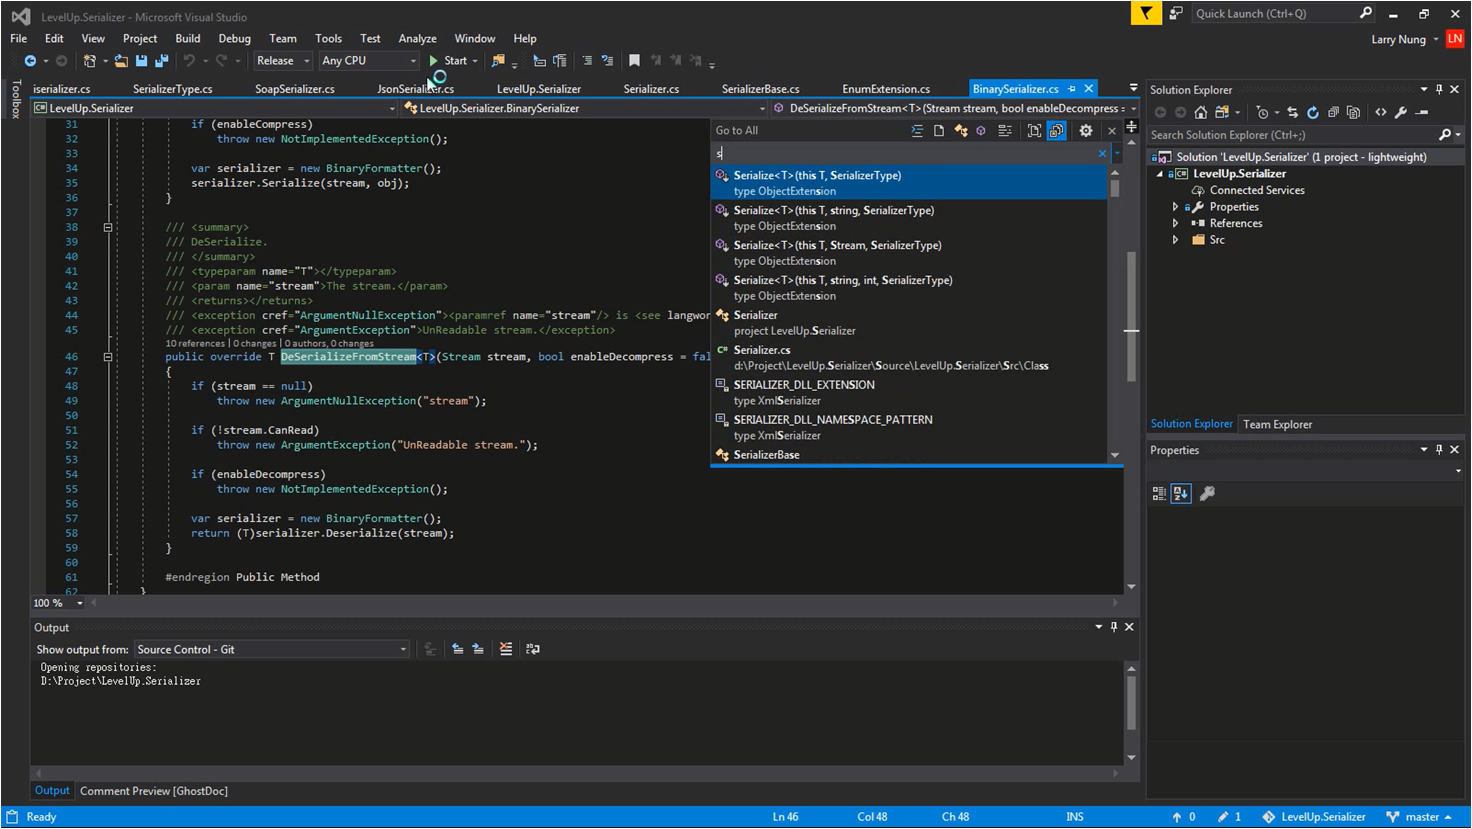Click the master branch in status bar
1472x829 pixels.
pyautogui.click(x=1420, y=817)
